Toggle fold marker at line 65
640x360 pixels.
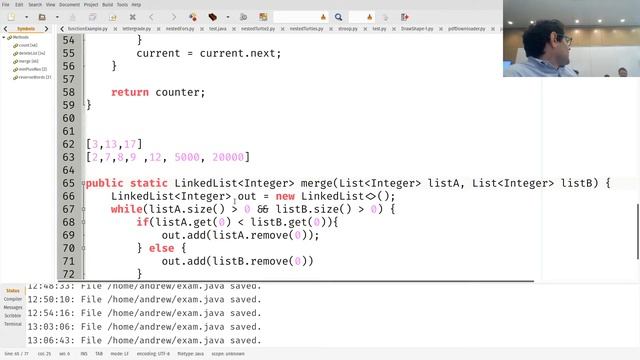pos(84,183)
